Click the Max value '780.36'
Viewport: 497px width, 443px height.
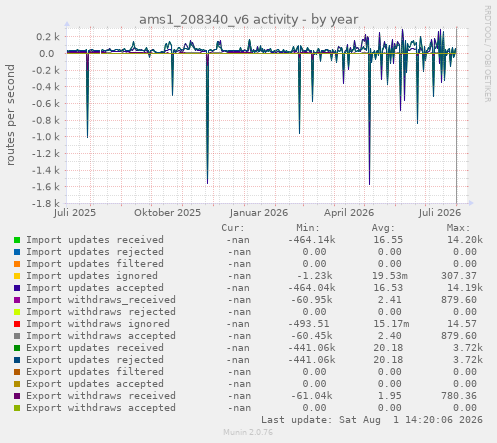coord(459,396)
